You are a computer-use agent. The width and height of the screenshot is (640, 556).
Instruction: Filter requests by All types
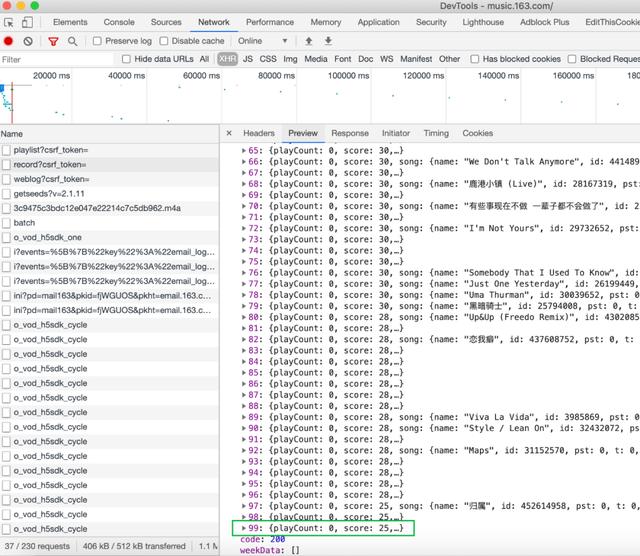(204, 59)
